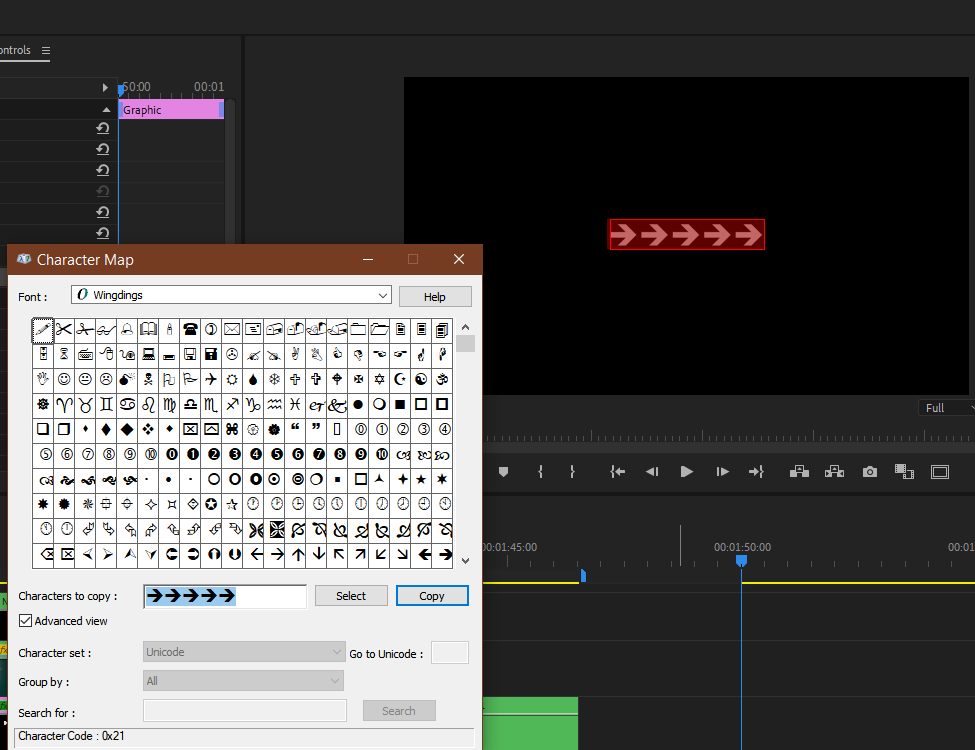Go to In point in Program Monitor

617,472
